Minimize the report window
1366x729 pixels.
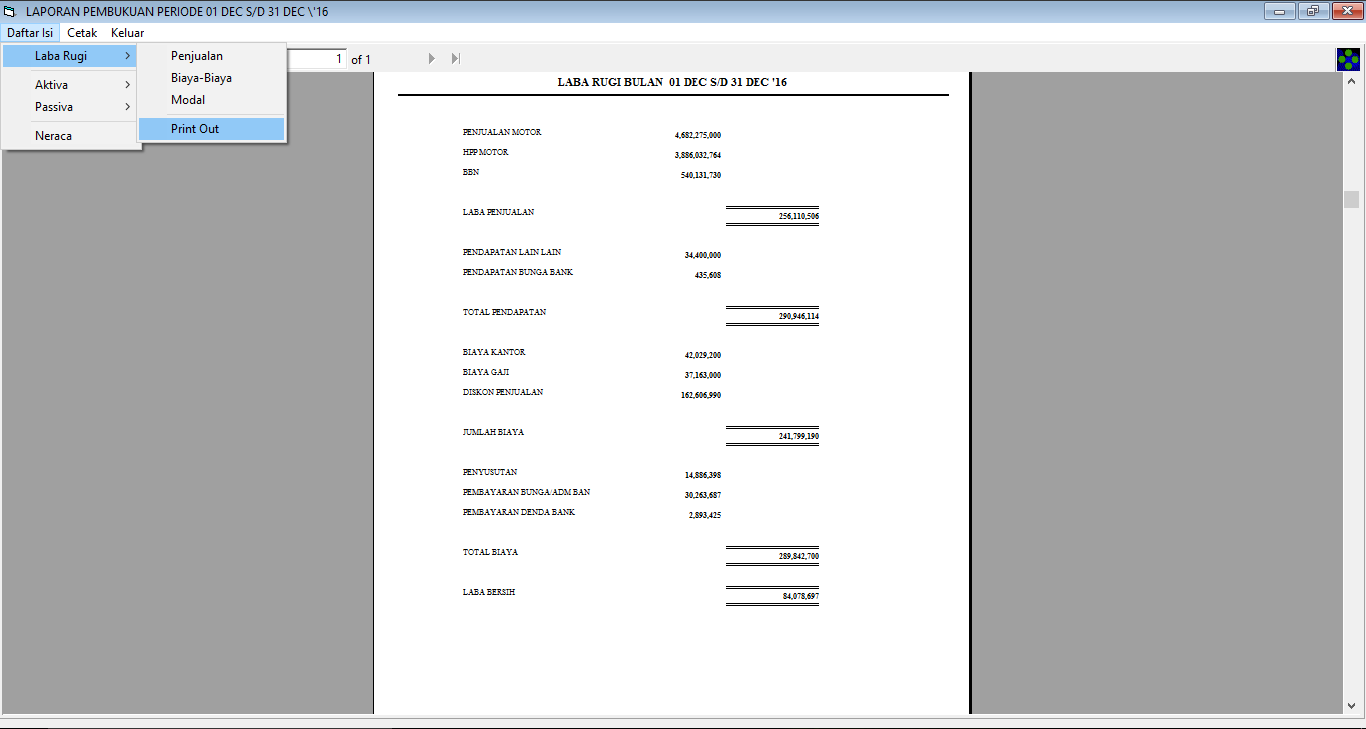pos(1280,12)
